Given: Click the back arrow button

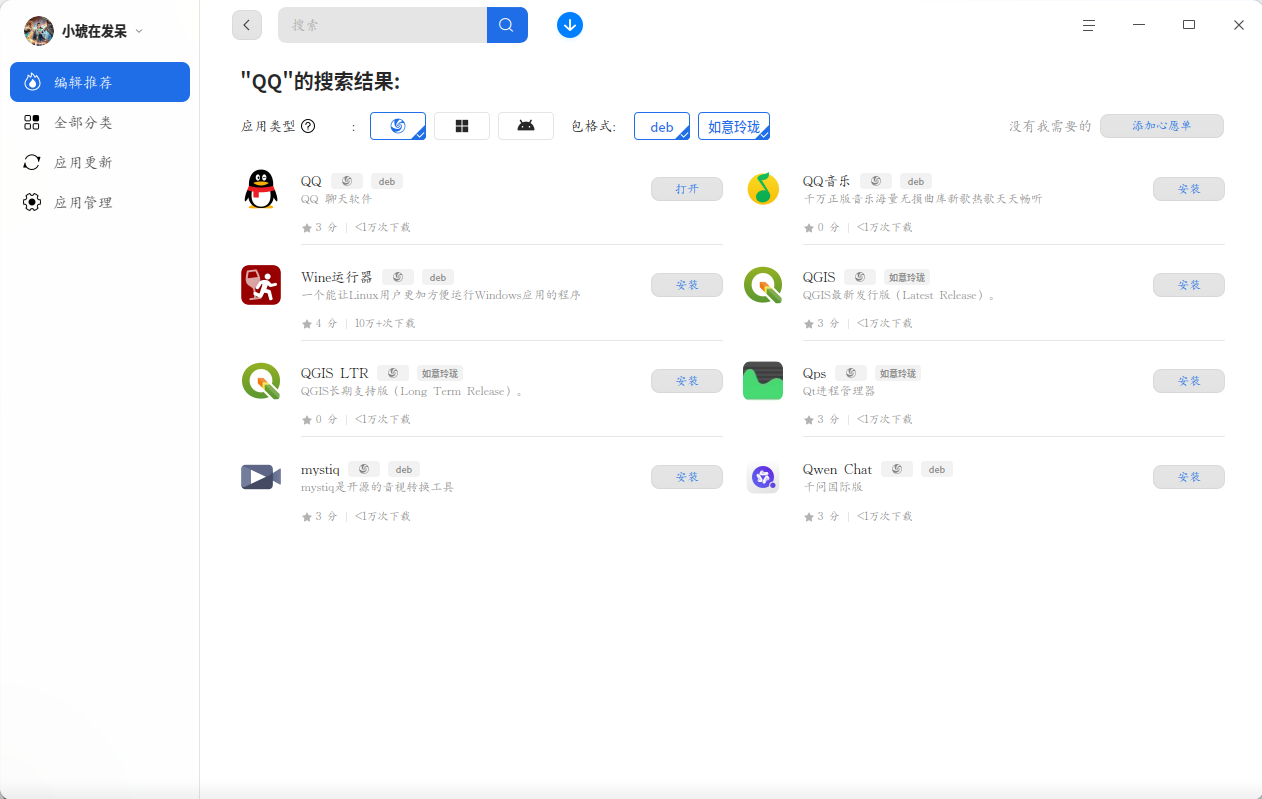Looking at the screenshot, I should (x=247, y=25).
